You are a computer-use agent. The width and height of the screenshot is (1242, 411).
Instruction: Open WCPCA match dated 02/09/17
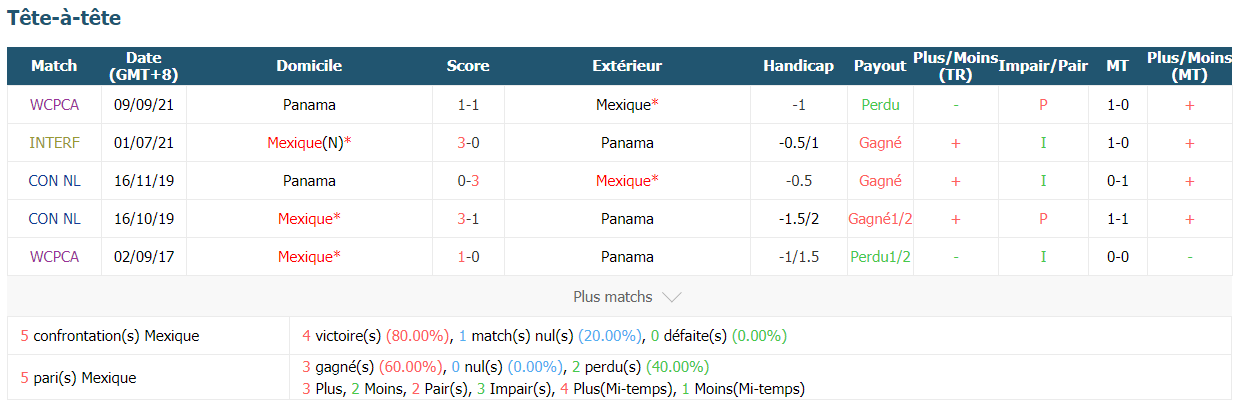[x=54, y=257]
